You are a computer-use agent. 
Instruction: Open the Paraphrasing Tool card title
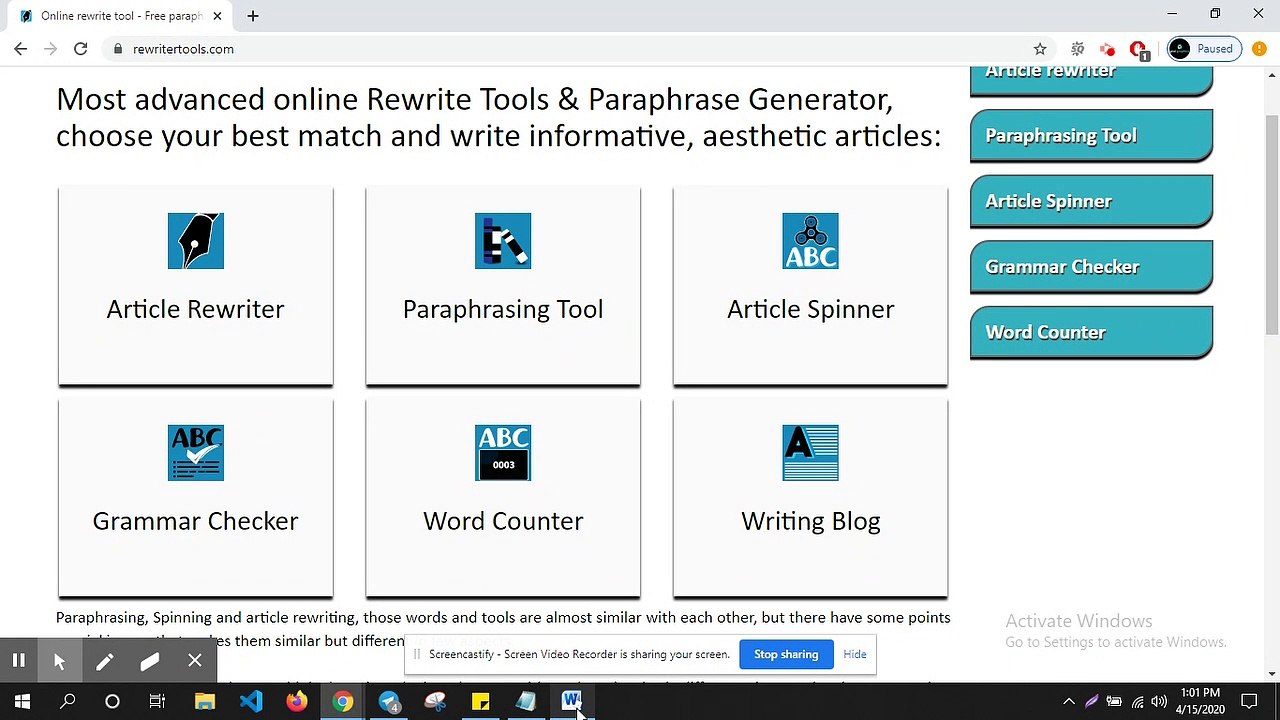pos(503,309)
